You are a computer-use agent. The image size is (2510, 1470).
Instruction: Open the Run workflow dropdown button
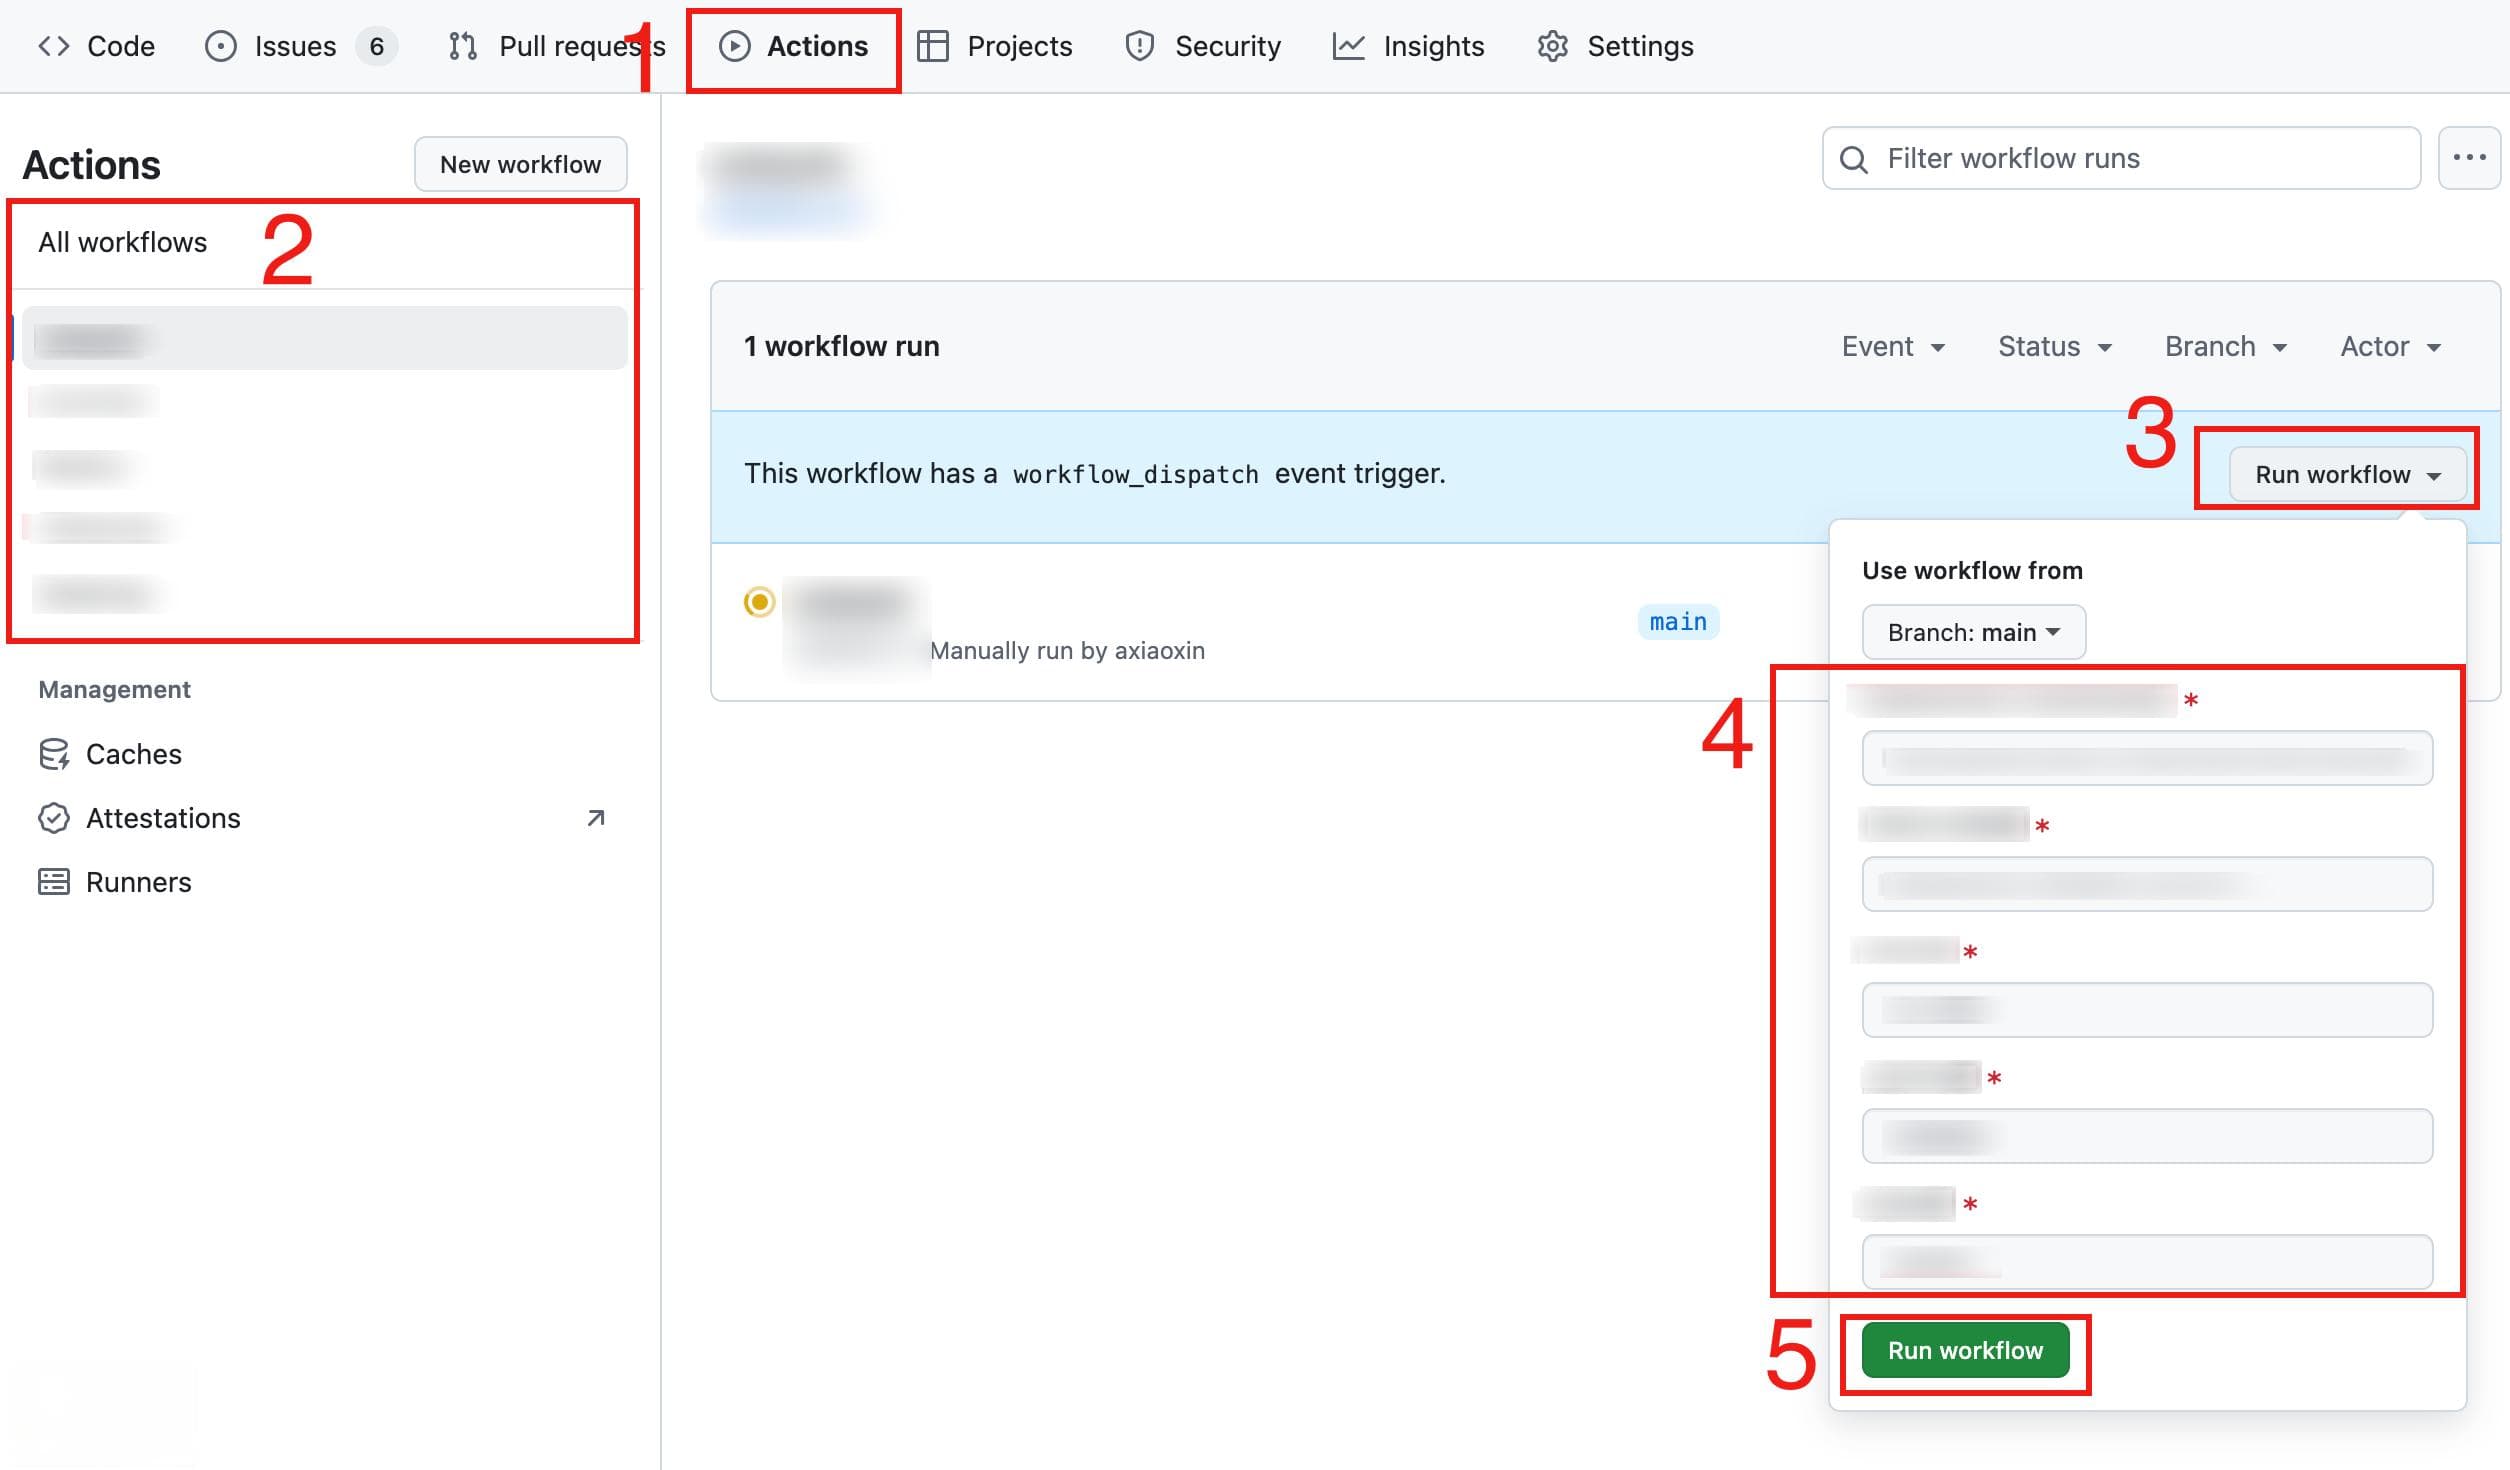(x=2347, y=474)
